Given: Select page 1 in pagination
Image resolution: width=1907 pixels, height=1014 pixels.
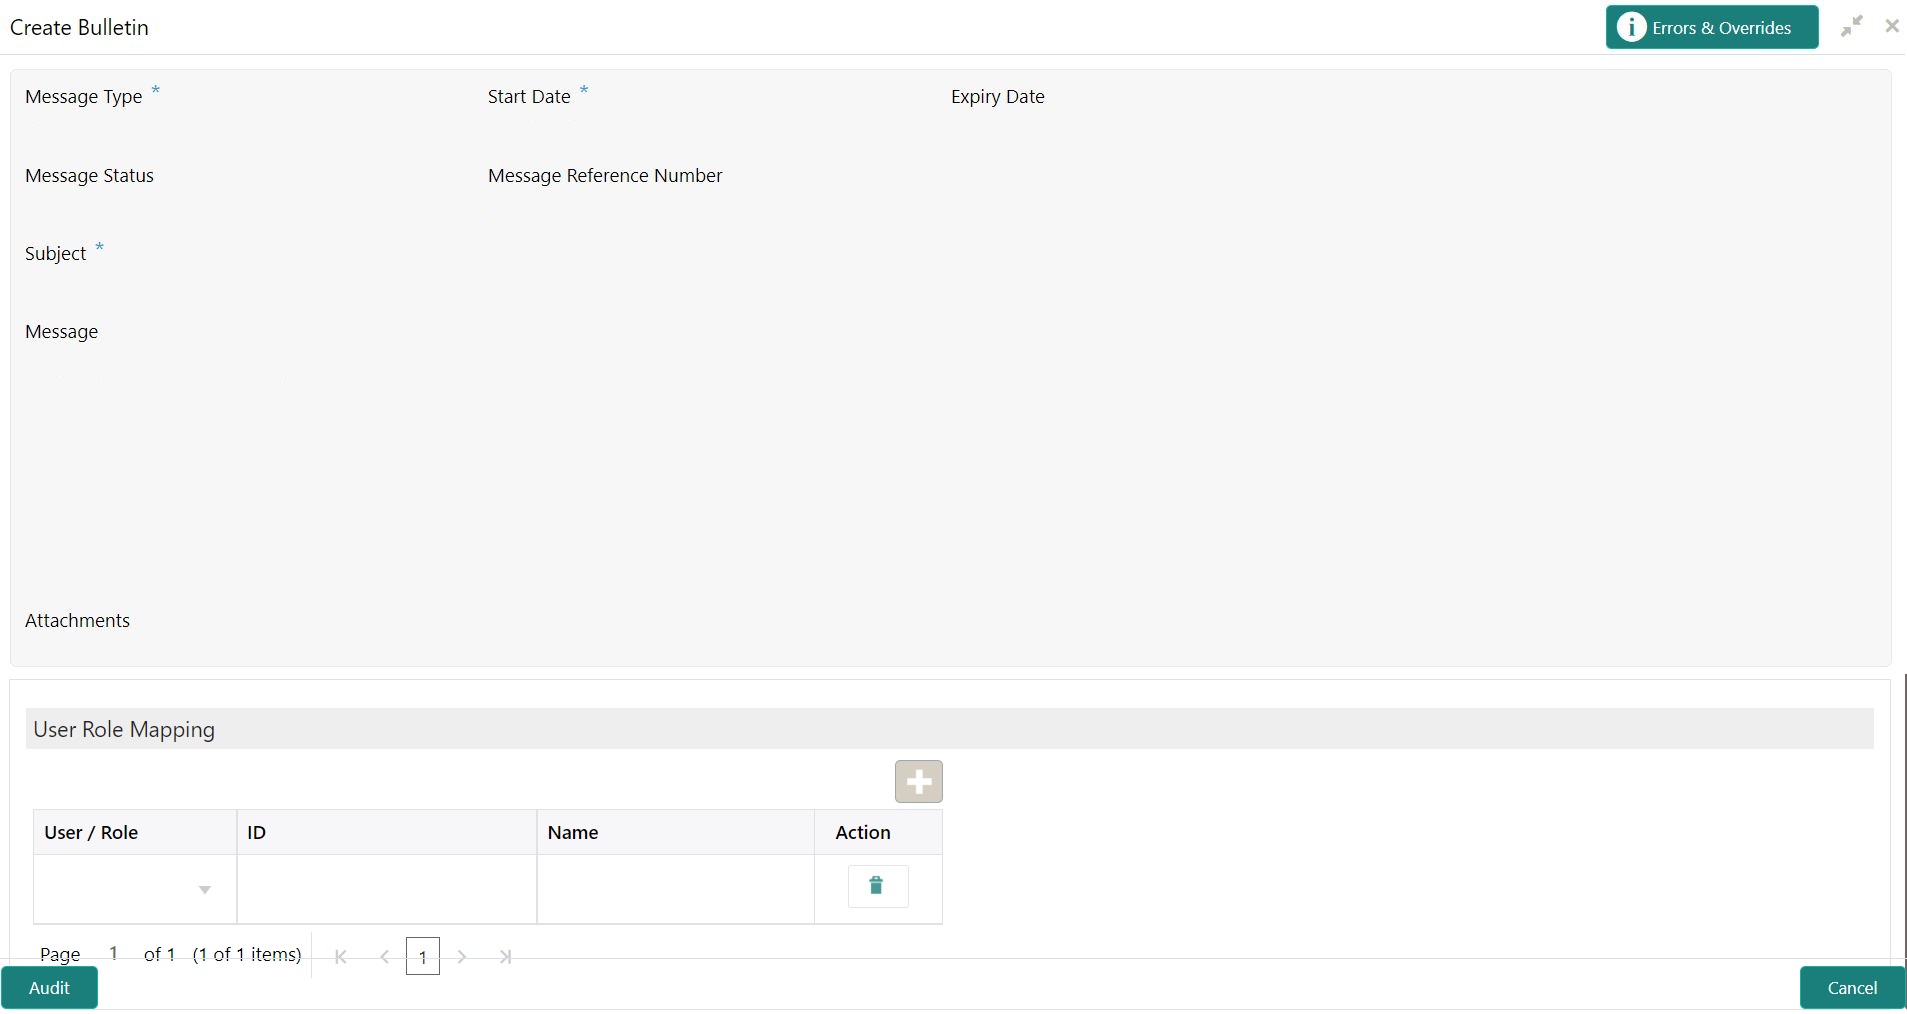Looking at the screenshot, I should tap(423, 957).
